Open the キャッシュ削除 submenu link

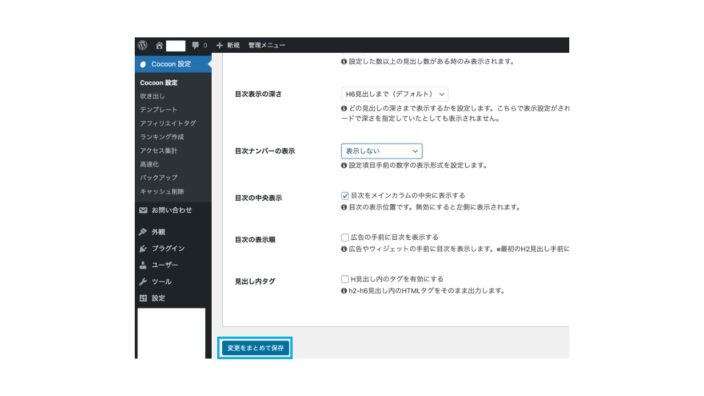(x=162, y=191)
